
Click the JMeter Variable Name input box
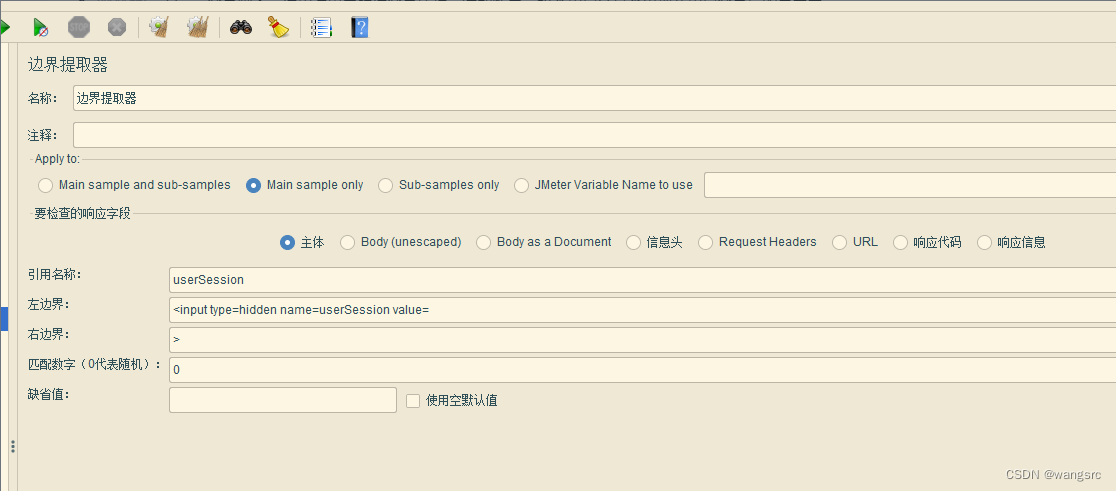(x=910, y=185)
